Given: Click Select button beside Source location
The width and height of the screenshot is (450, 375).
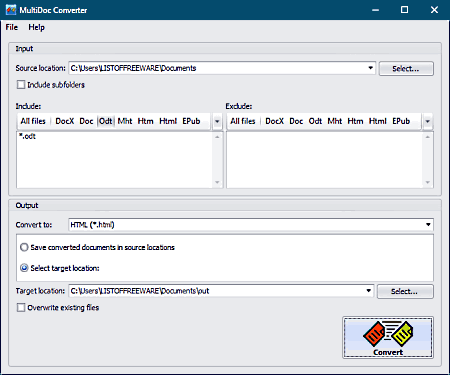Looking at the screenshot, I should pos(406,69).
